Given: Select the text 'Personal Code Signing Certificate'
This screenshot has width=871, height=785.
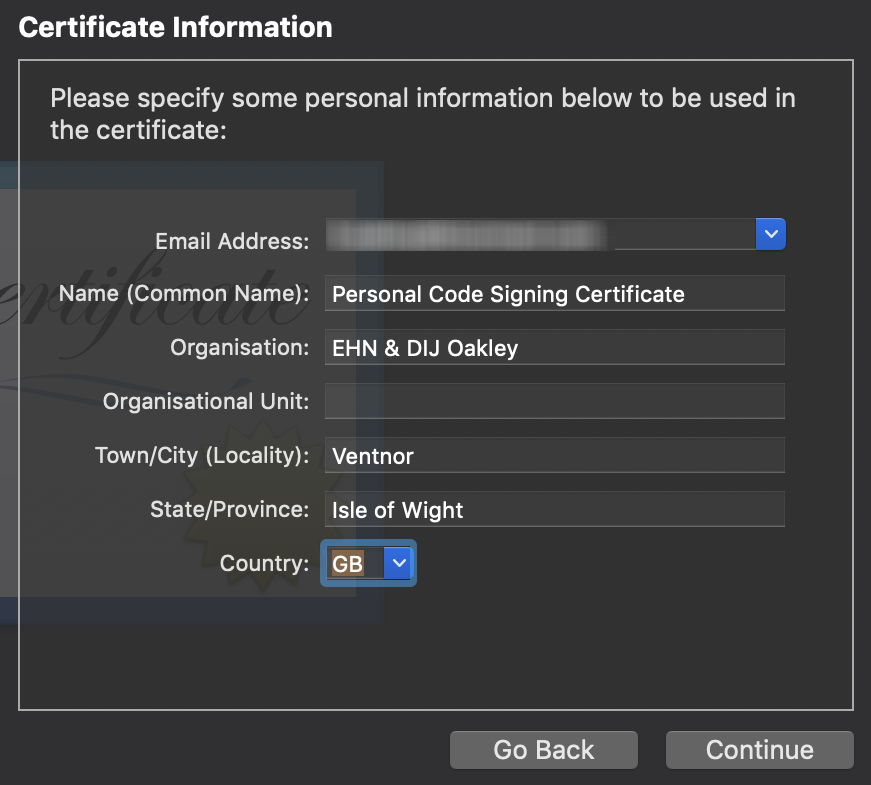Looking at the screenshot, I should click(506, 294).
